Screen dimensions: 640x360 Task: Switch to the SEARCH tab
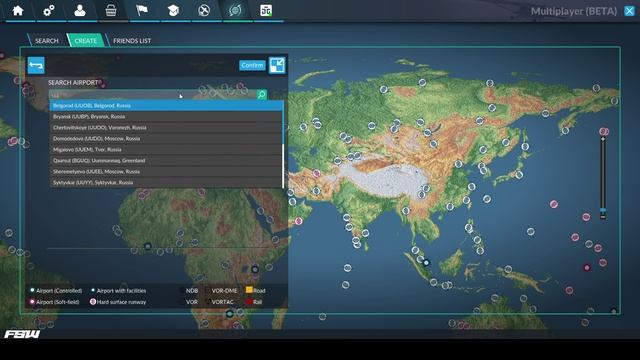tap(46, 40)
